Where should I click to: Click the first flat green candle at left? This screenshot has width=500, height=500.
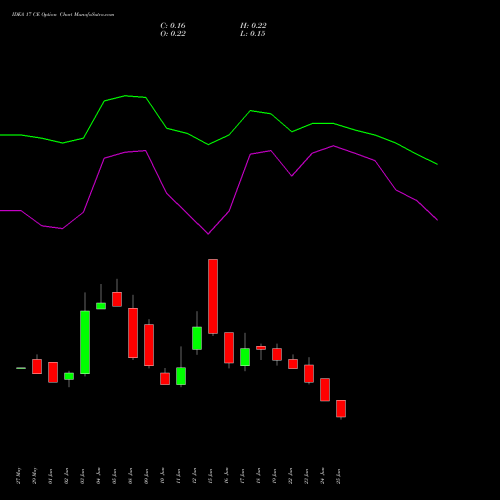tap(21, 368)
